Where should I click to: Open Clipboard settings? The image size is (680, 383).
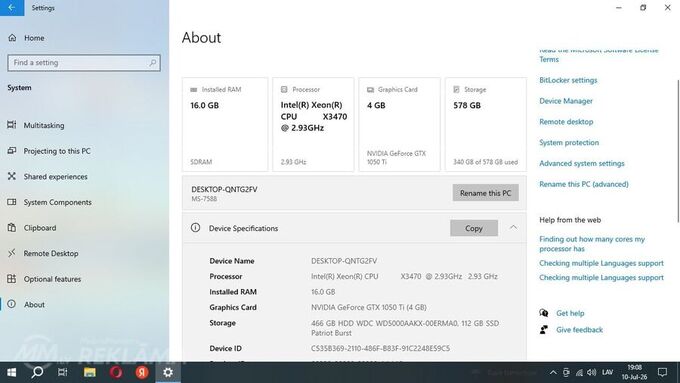pos(40,228)
